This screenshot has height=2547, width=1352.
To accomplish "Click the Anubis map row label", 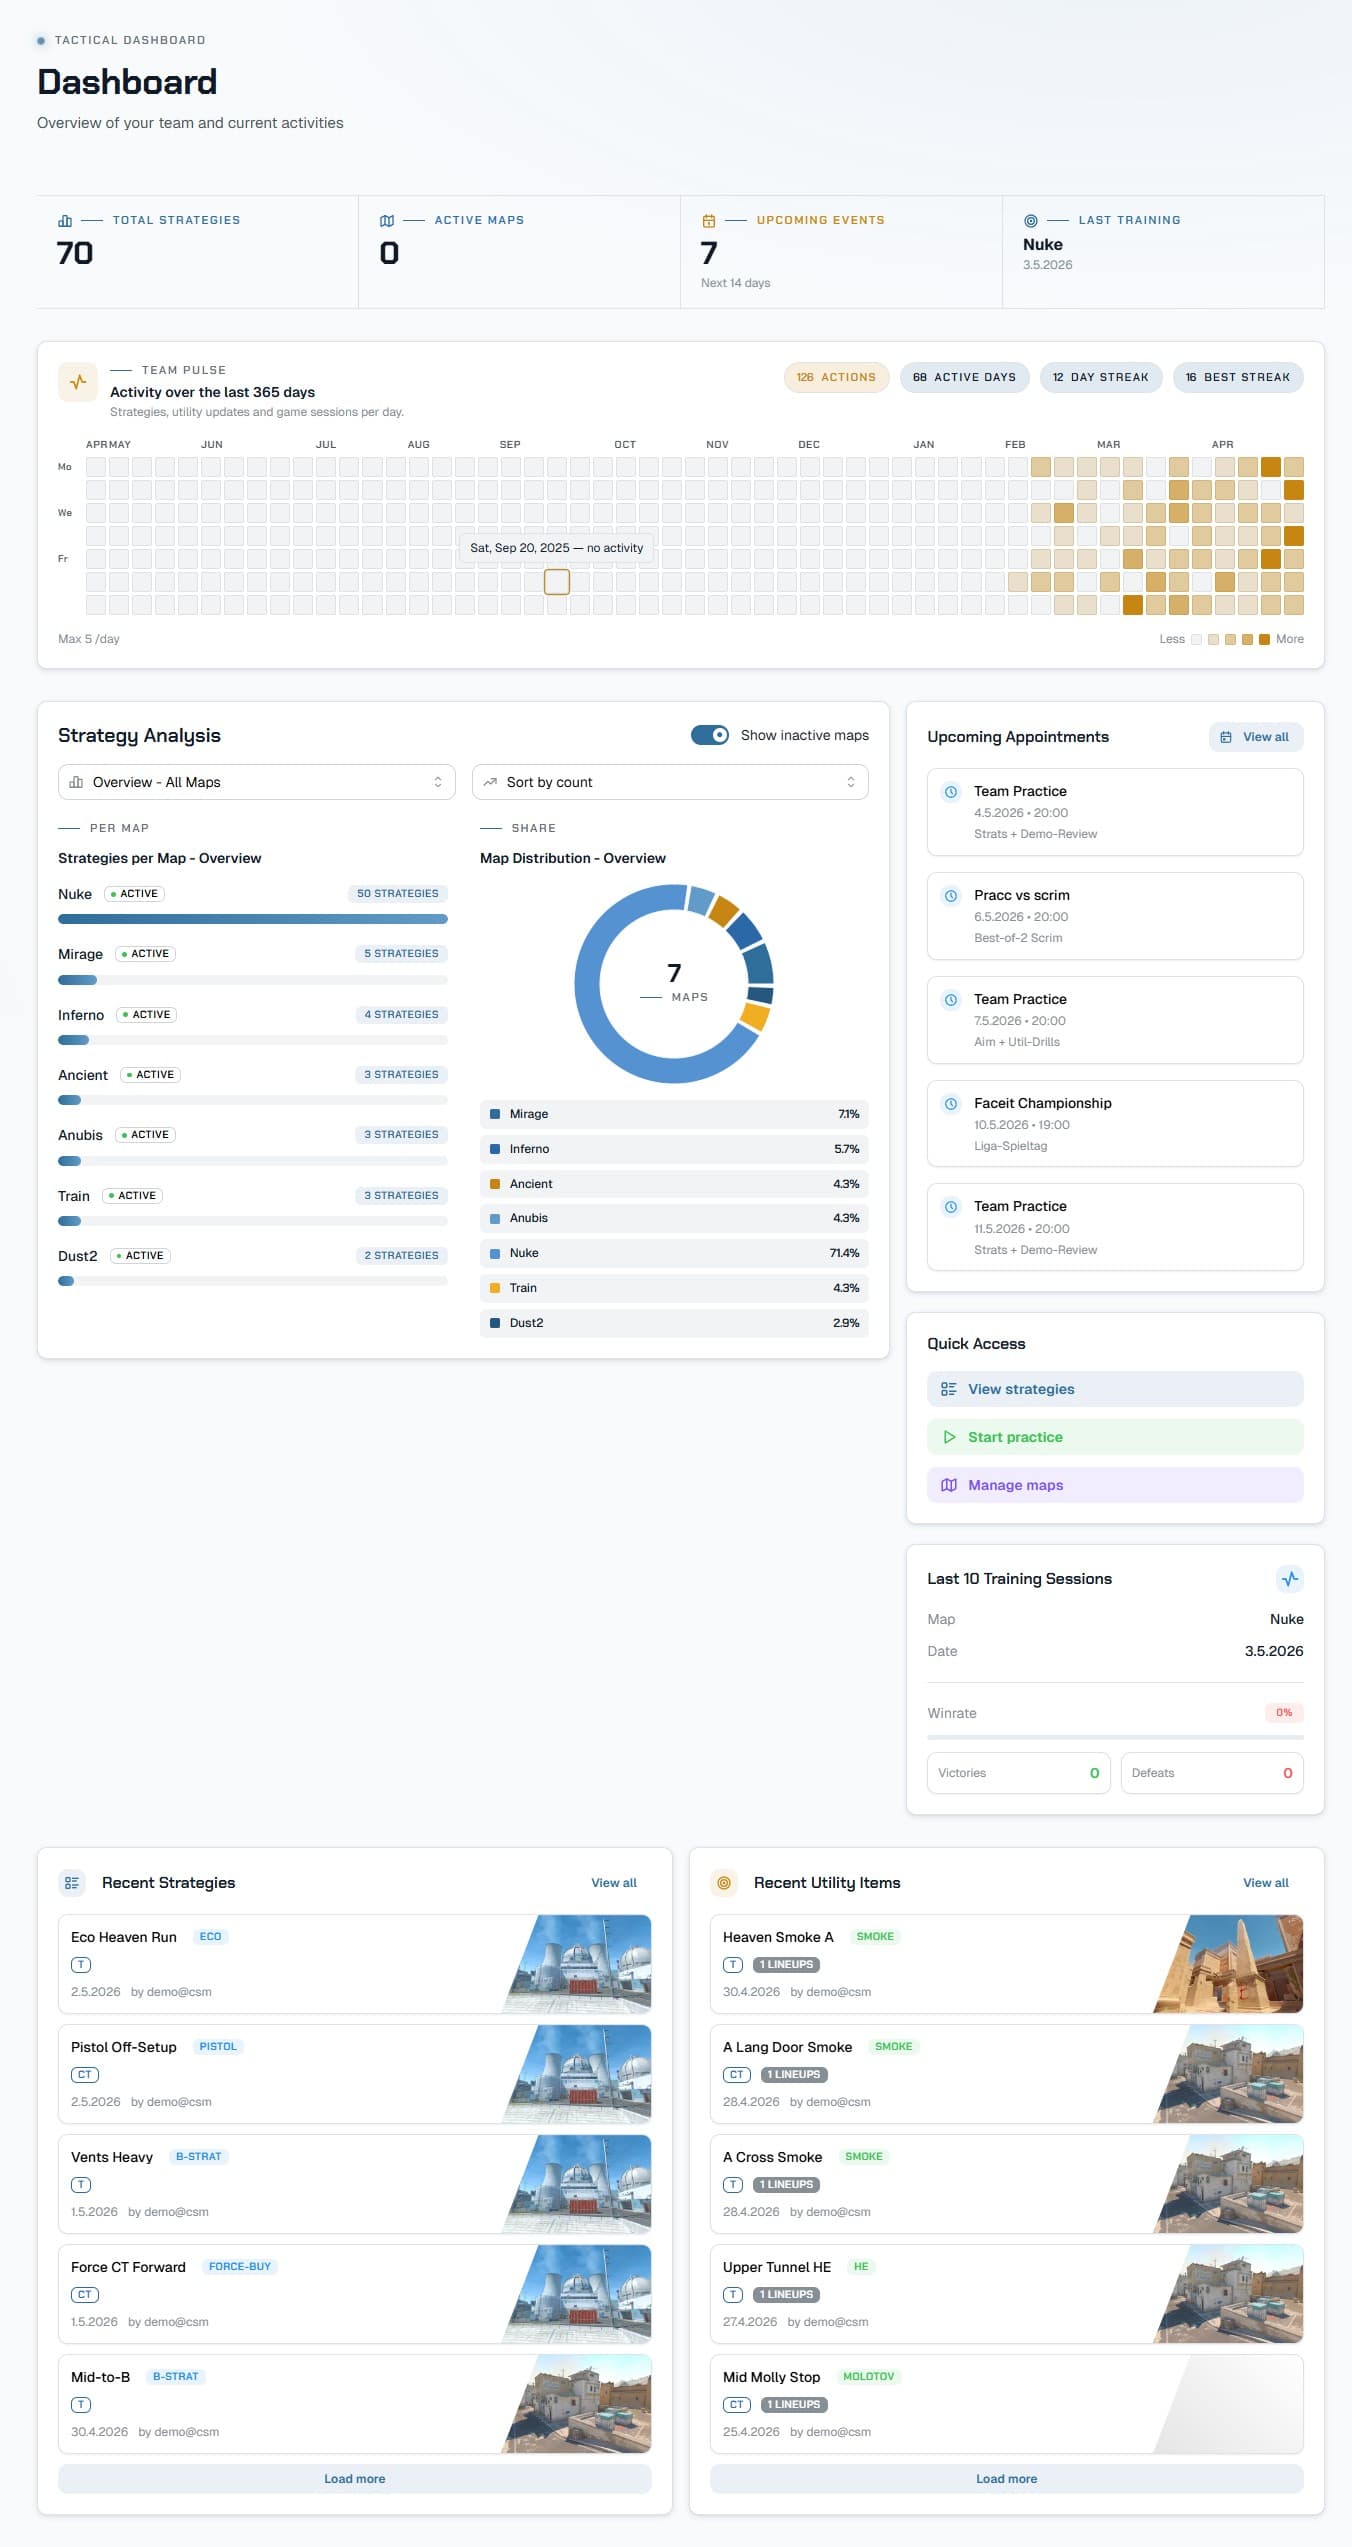I will pos(80,1135).
